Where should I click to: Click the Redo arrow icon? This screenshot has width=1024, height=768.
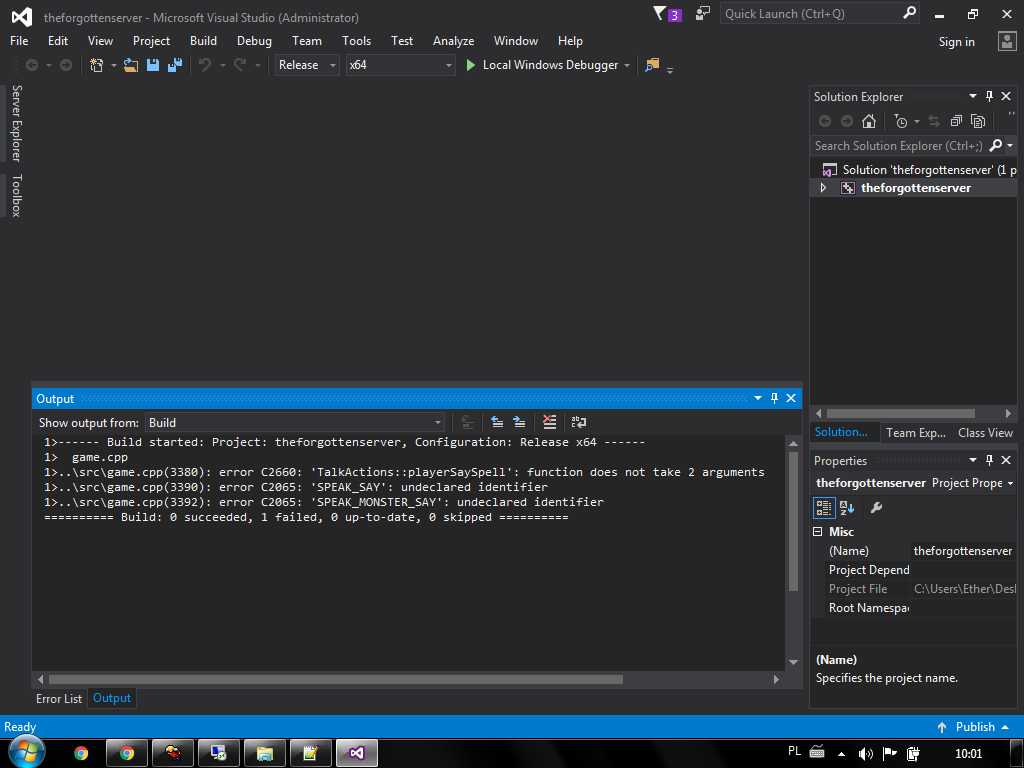[240, 65]
